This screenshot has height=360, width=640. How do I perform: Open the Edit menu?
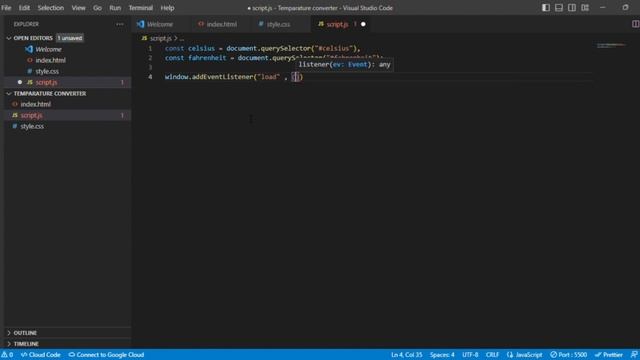pyautogui.click(x=24, y=8)
